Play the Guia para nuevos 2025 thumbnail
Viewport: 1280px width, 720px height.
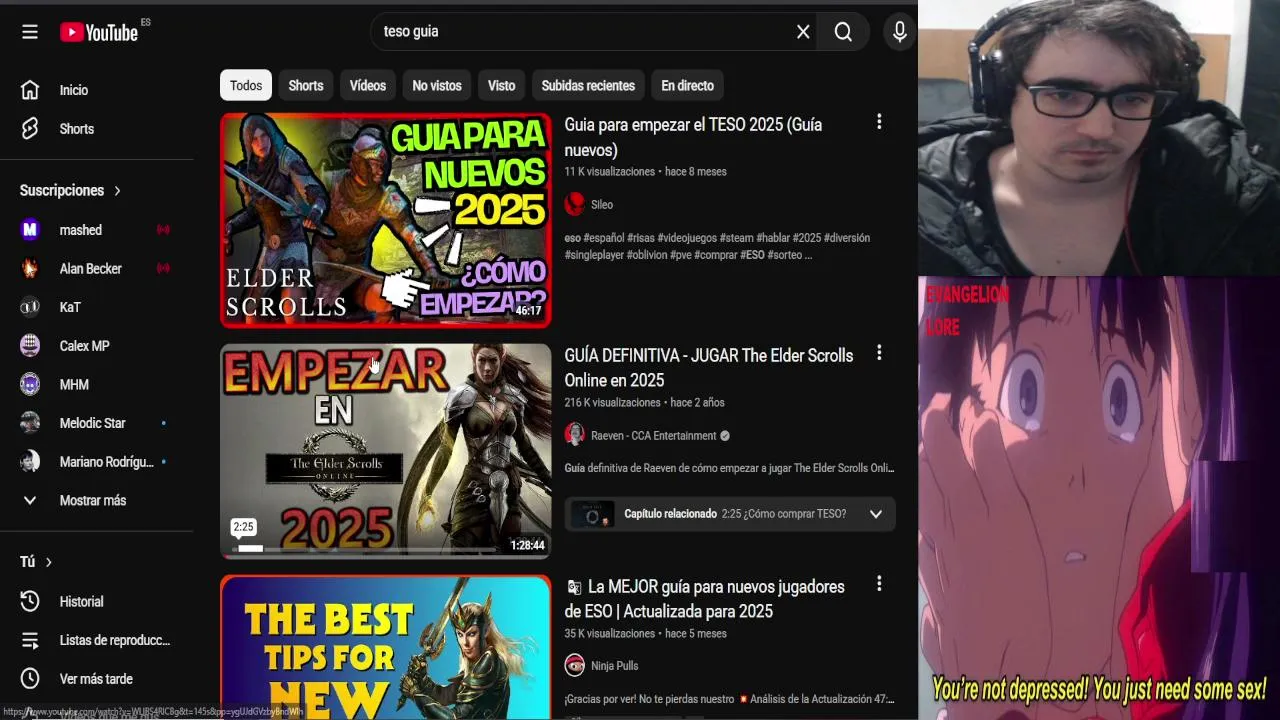tap(386, 220)
